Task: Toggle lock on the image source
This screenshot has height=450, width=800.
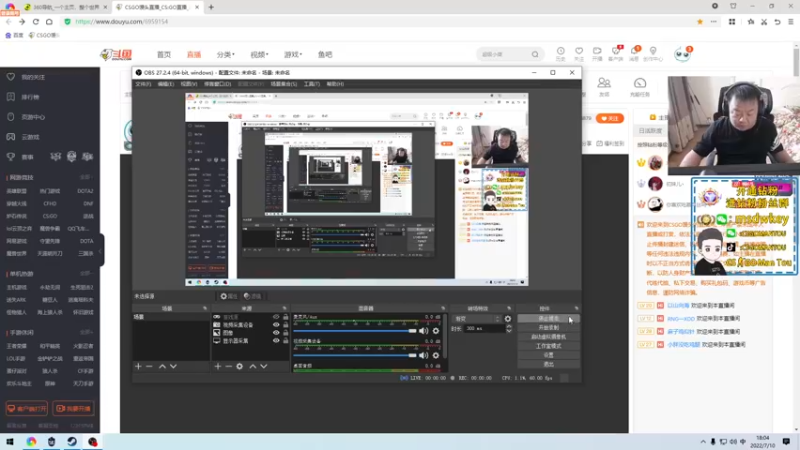Action: 286,333
